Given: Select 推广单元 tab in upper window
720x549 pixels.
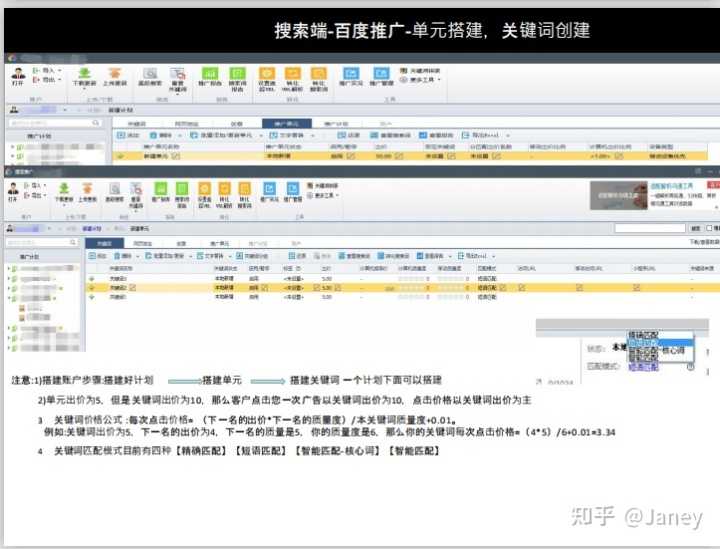Looking at the screenshot, I should pos(287,124).
